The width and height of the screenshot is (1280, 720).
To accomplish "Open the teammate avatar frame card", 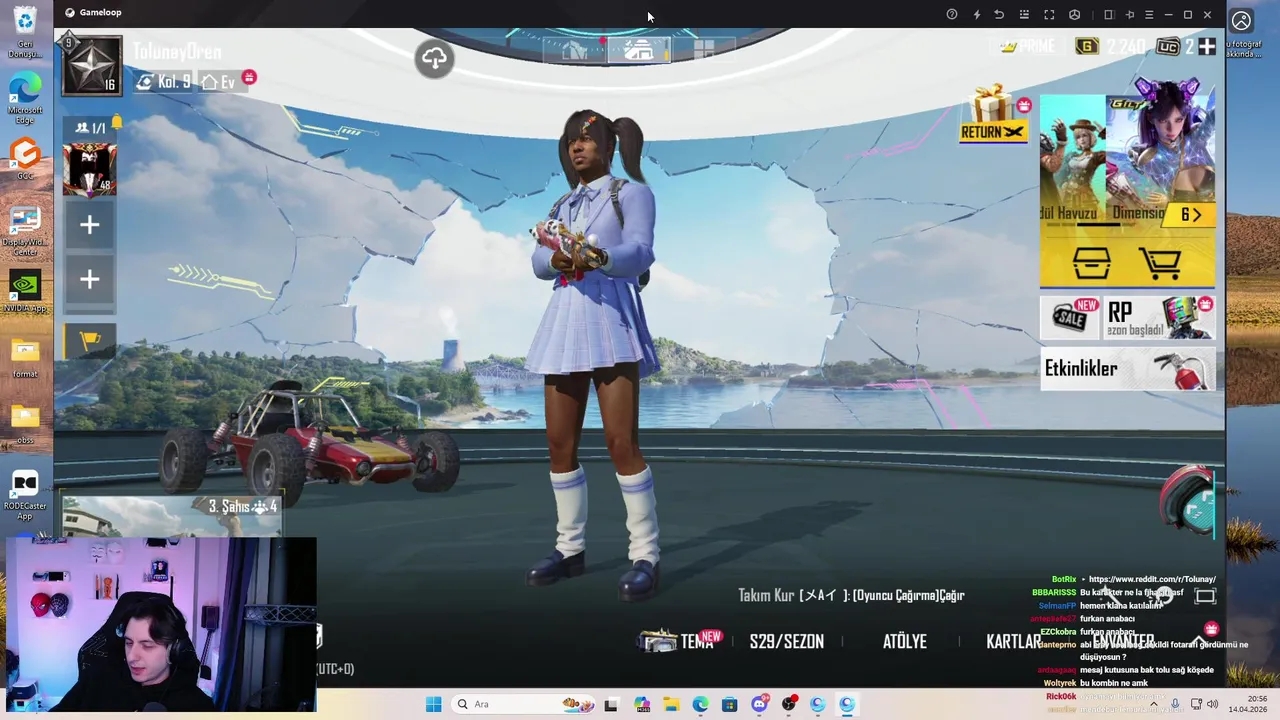I will pos(90,169).
